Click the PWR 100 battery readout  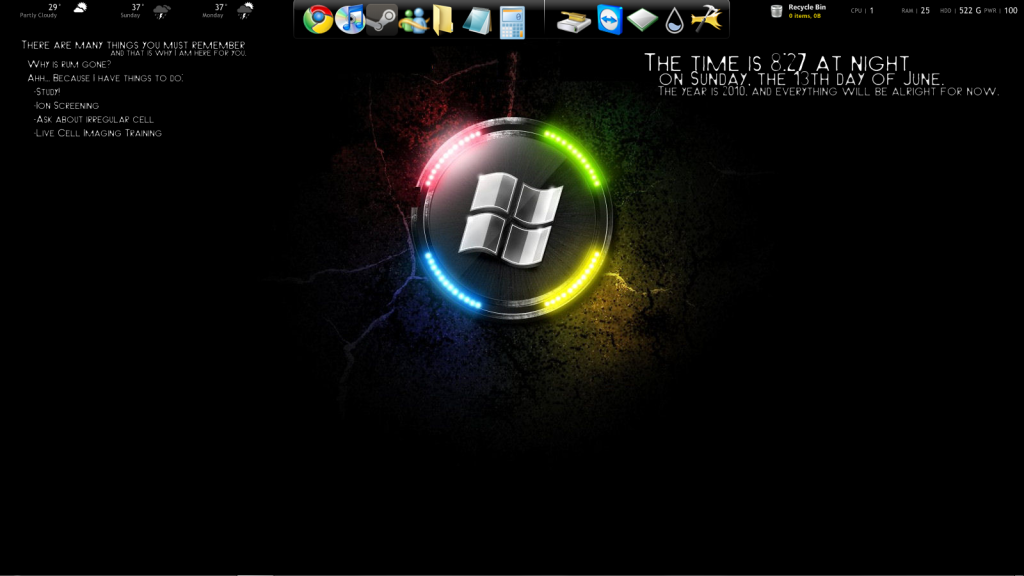click(x=1000, y=10)
